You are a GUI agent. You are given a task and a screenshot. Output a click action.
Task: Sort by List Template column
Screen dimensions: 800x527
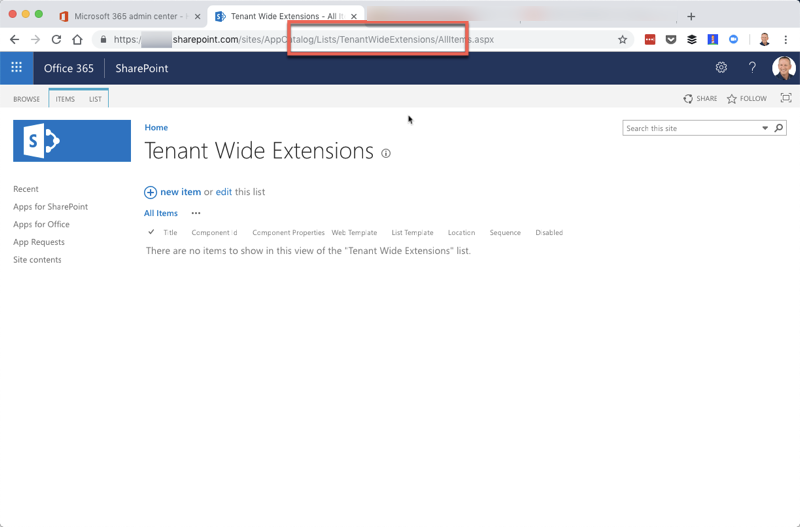[412, 233]
